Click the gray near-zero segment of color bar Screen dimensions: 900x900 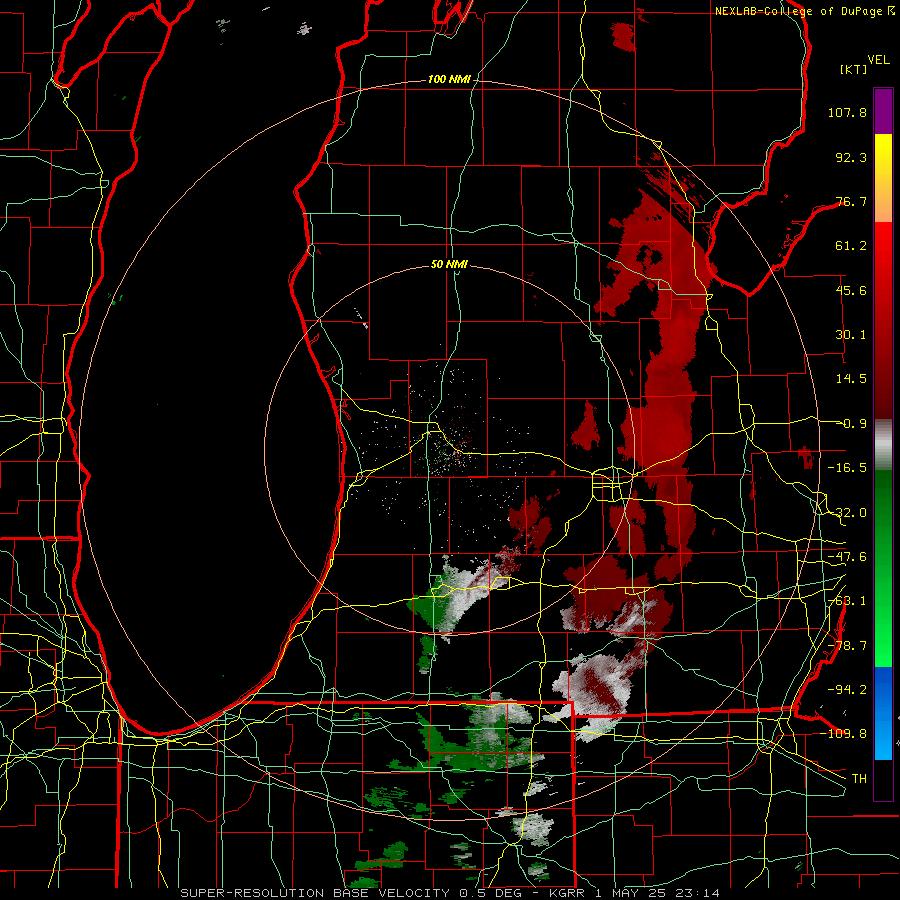point(883,445)
